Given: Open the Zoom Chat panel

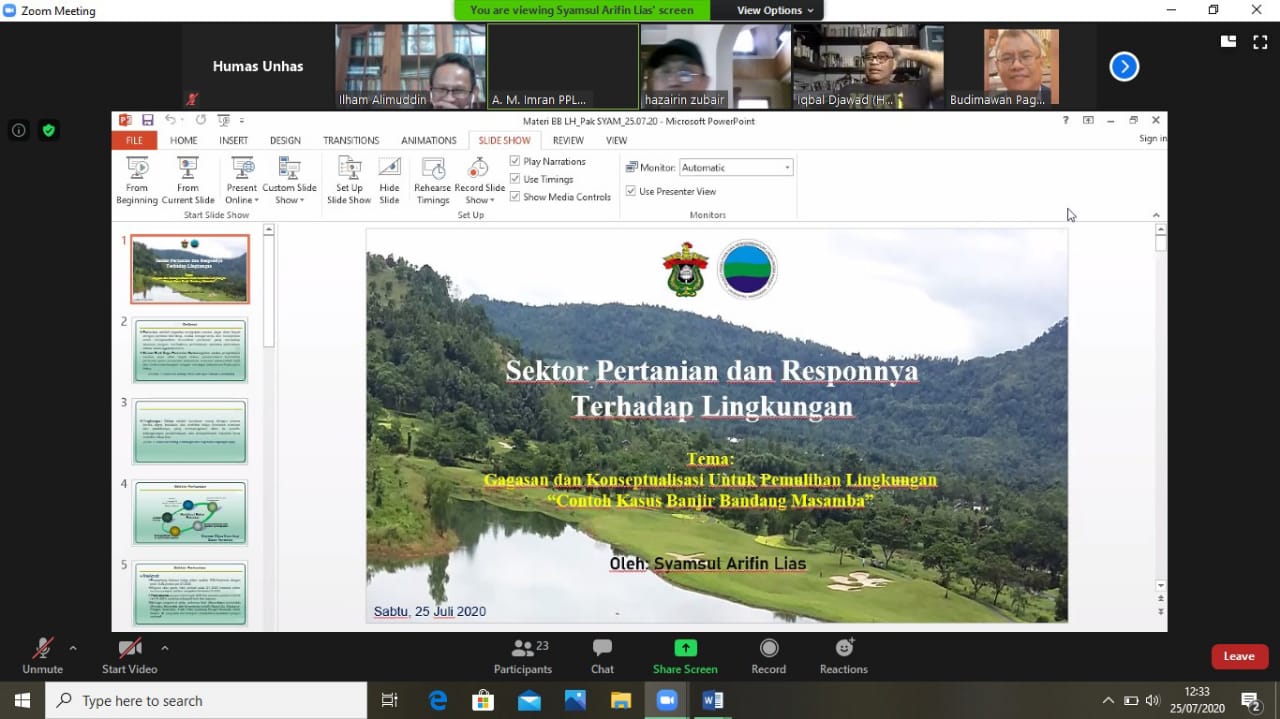Looking at the screenshot, I should click(x=602, y=656).
